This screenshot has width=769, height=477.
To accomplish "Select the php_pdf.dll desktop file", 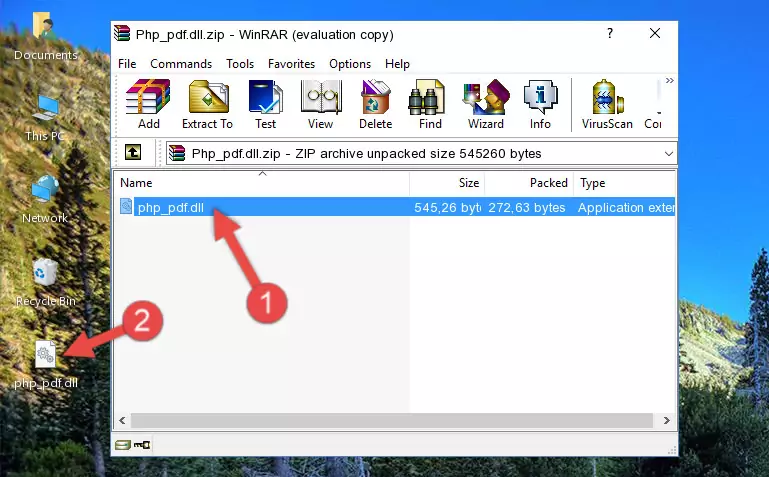I will [46, 365].
